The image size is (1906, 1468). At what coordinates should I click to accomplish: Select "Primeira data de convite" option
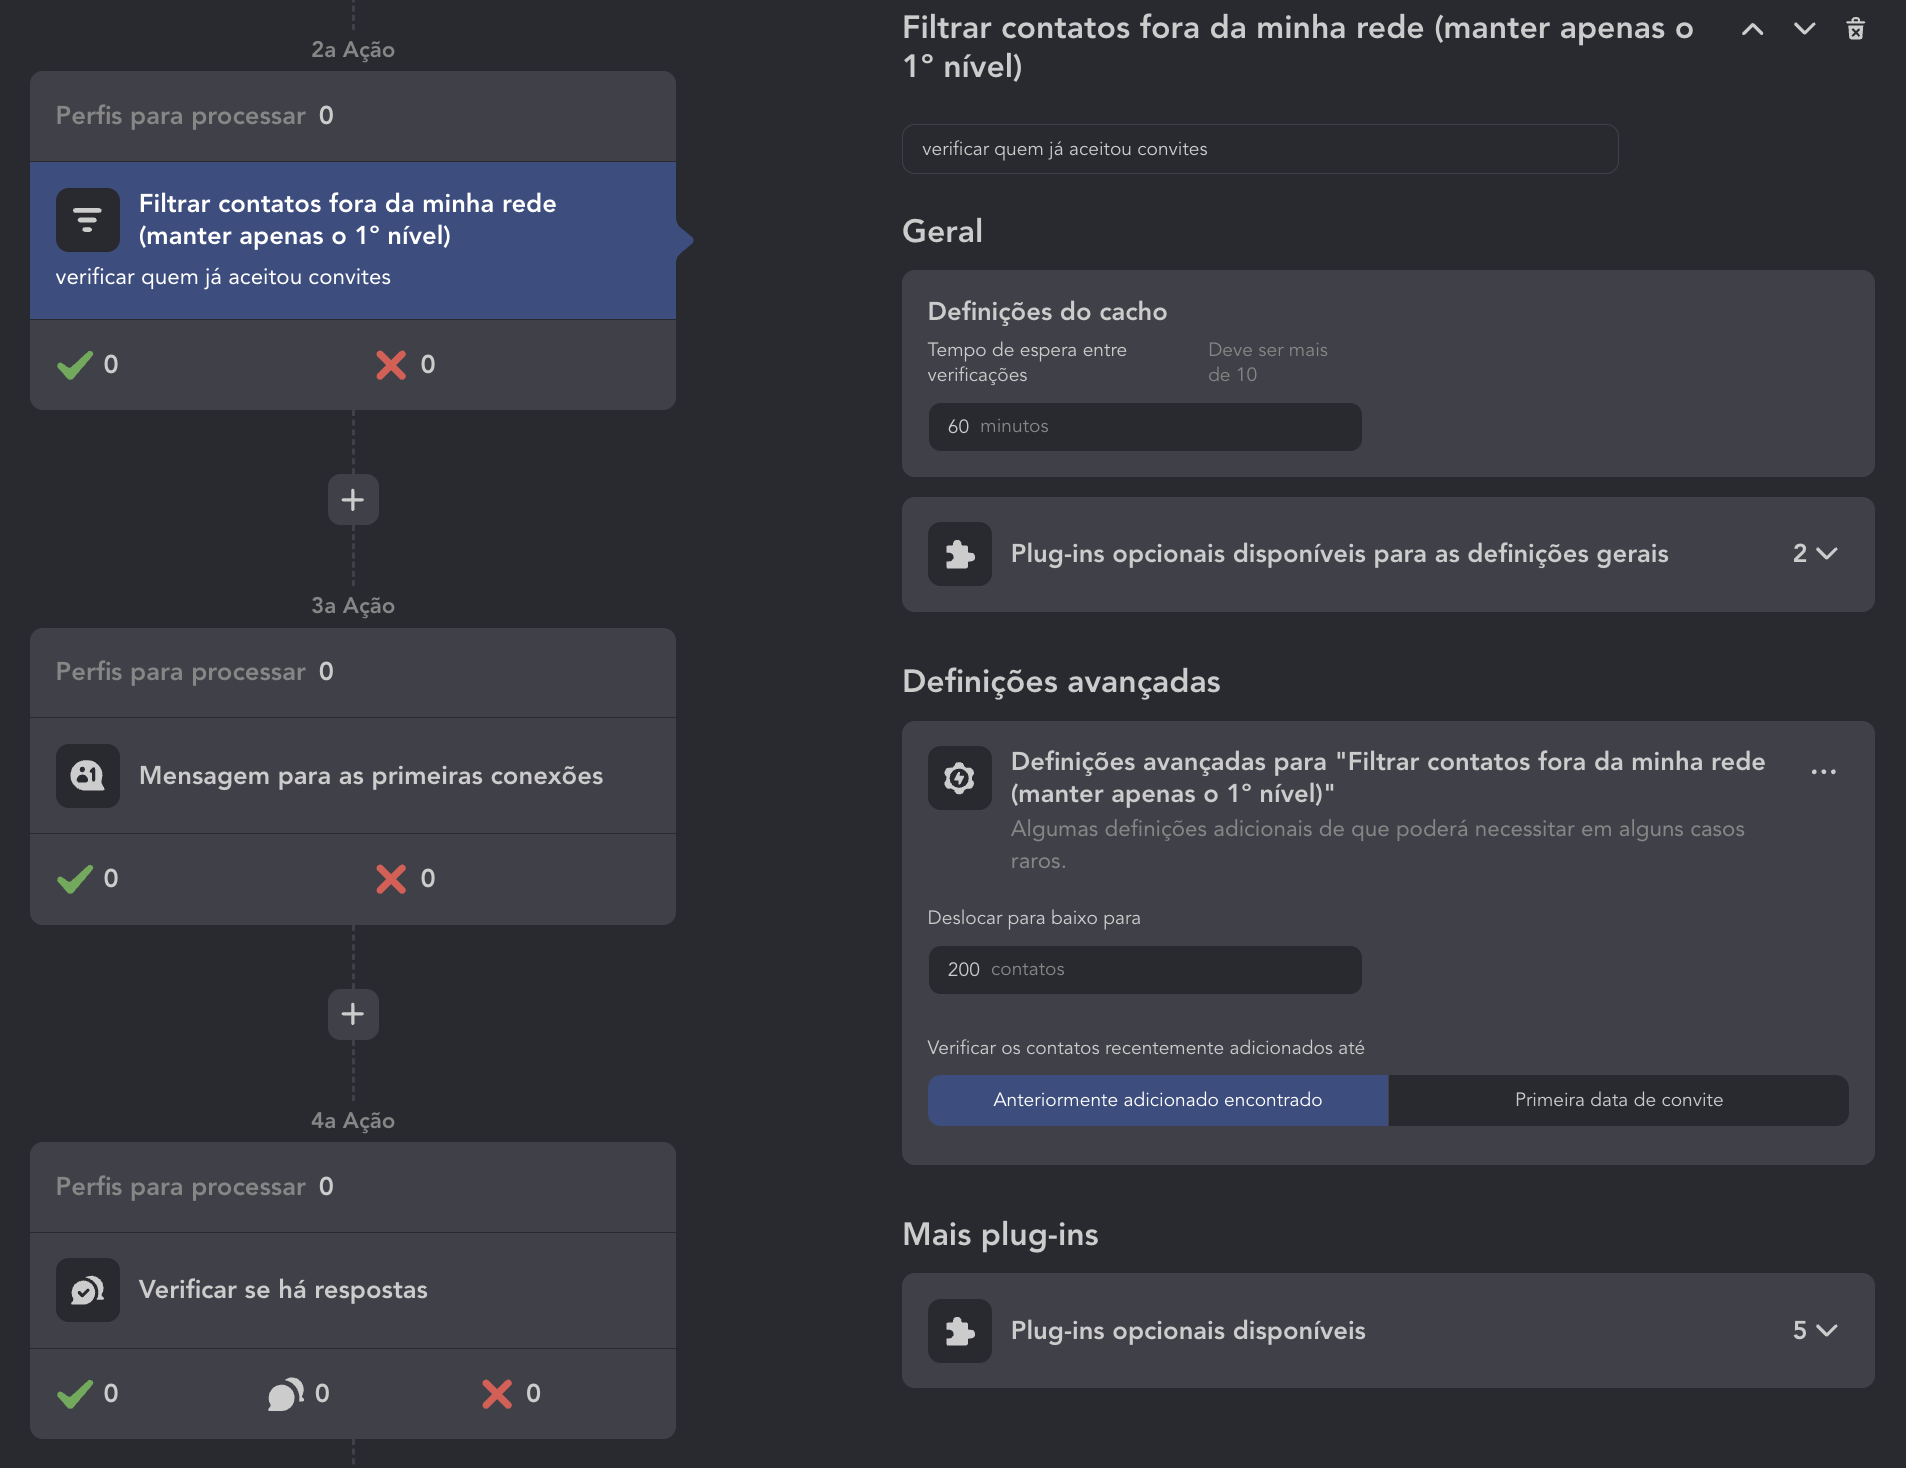coord(1618,1100)
